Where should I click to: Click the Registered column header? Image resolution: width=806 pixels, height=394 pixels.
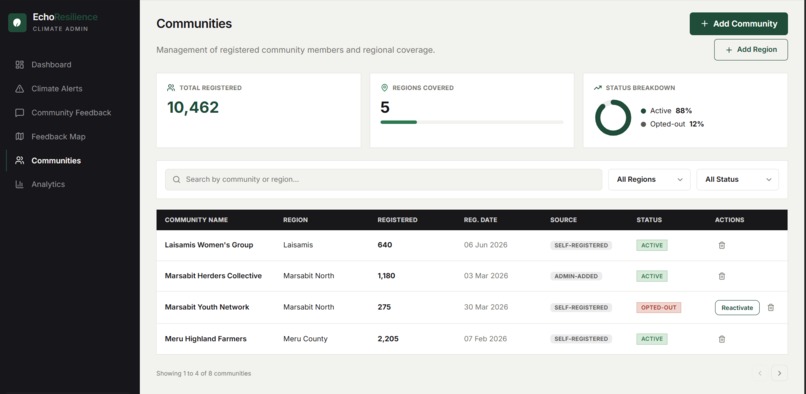tap(397, 220)
